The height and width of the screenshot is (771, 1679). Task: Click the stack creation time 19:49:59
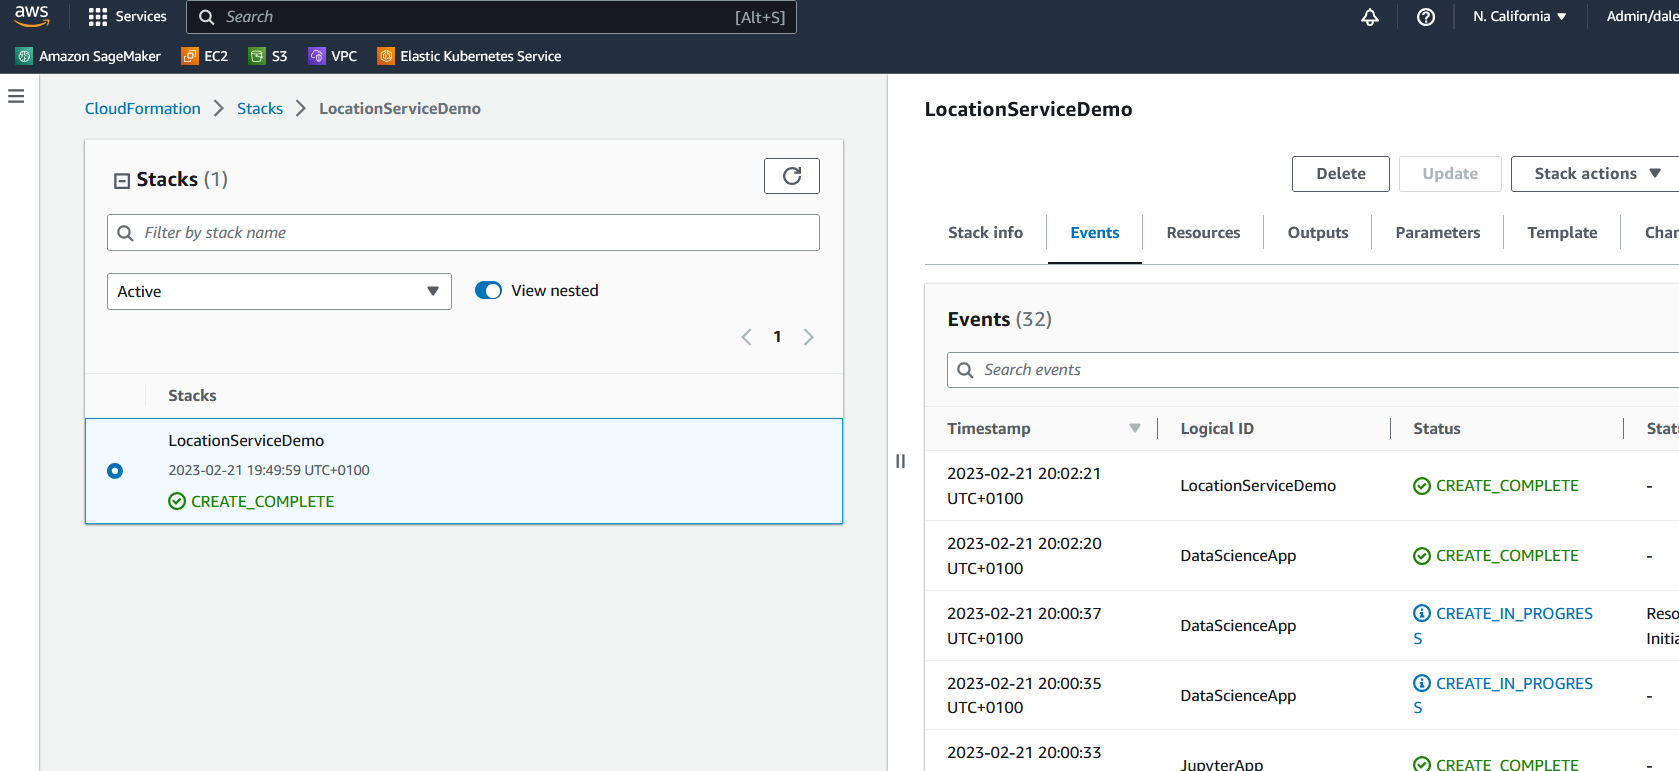pos(269,470)
